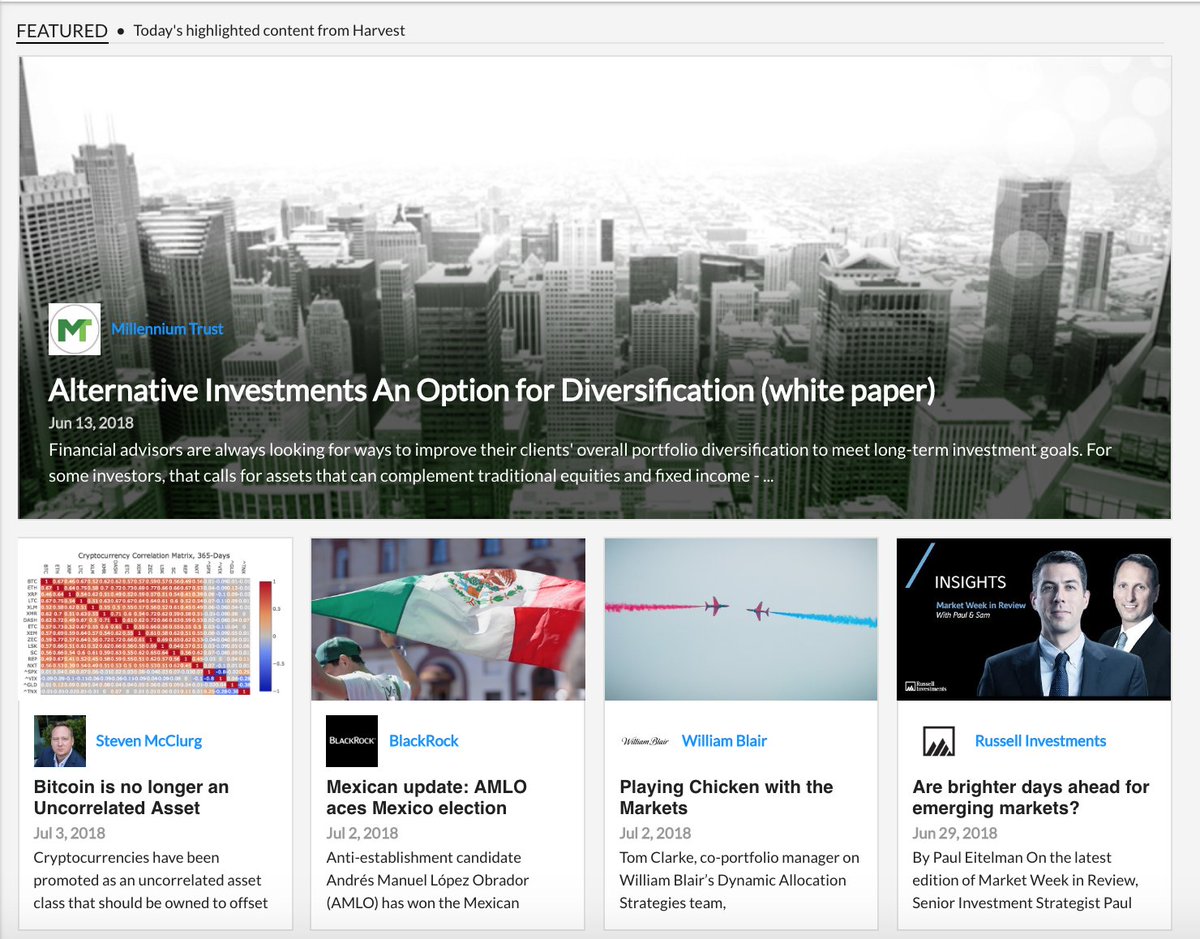Click the cryptocurrency correlation matrix thumbnail
The image size is (1200, 939).
point(155,619)
